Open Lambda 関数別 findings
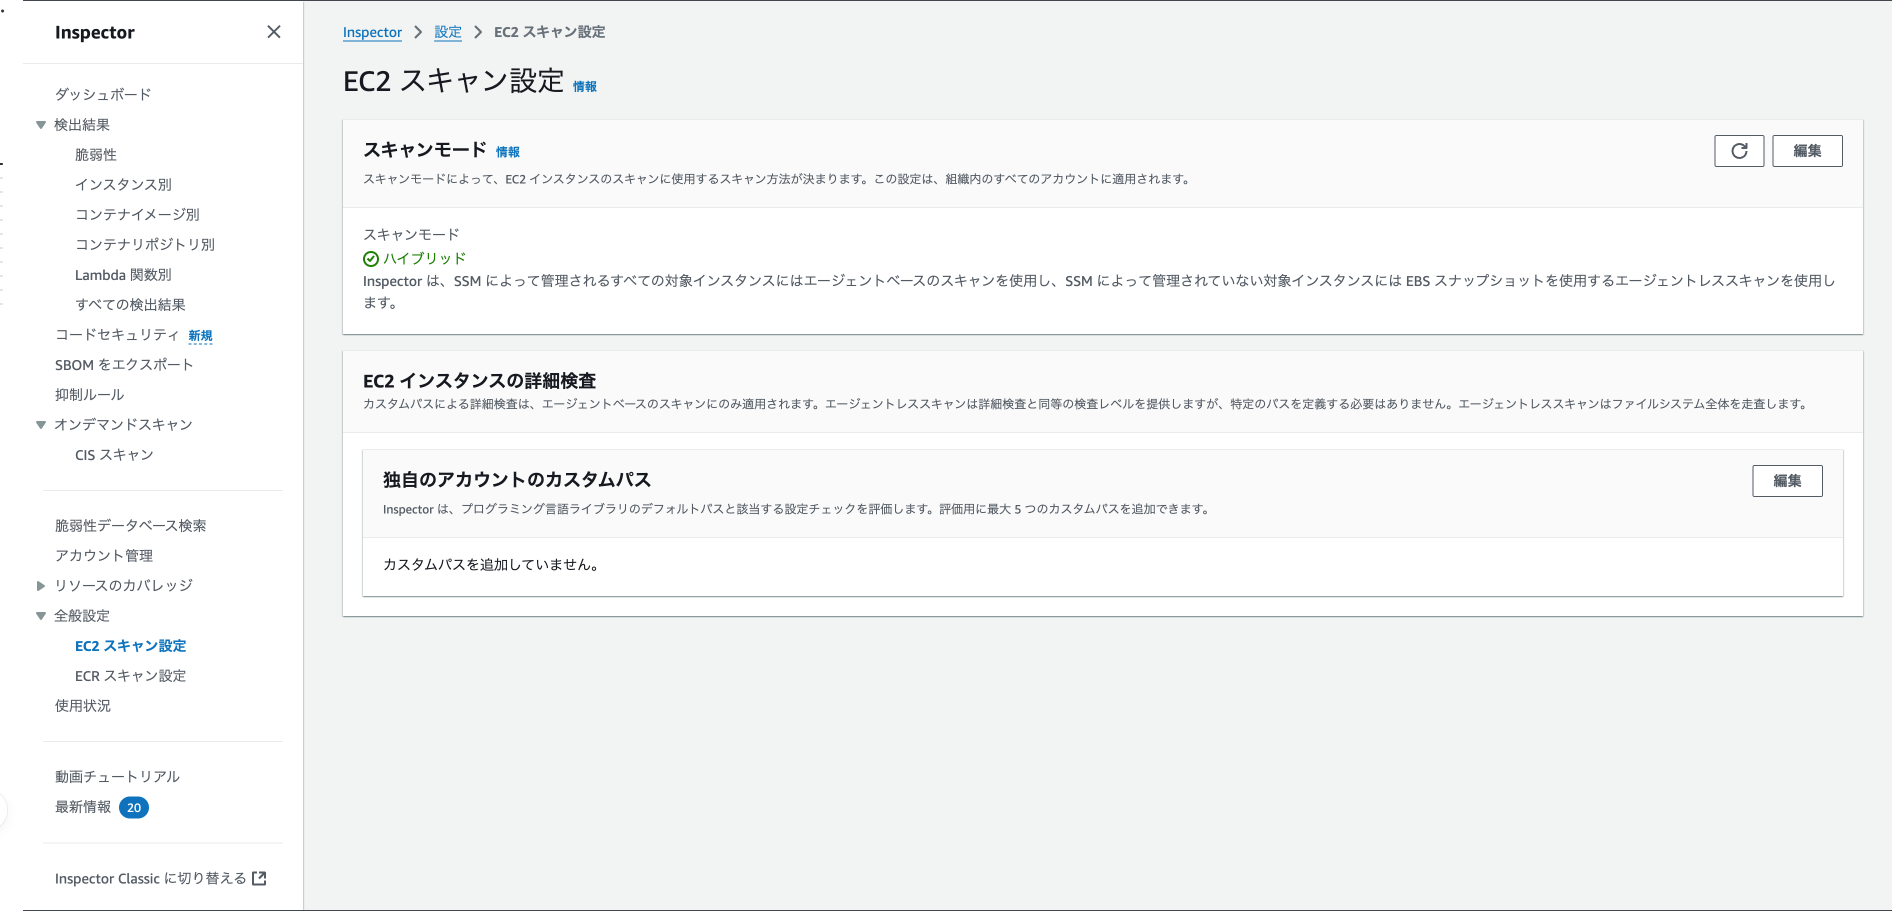 tap(123, 274)
